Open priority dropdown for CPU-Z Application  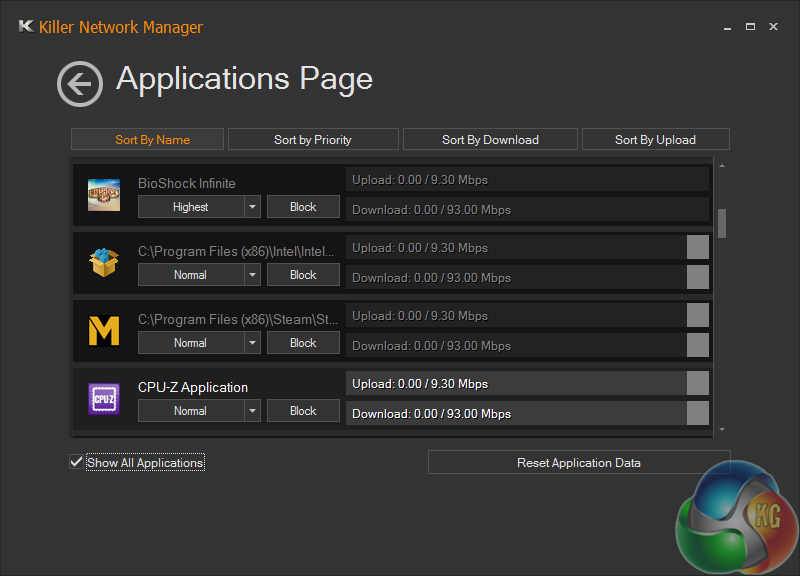252,411
